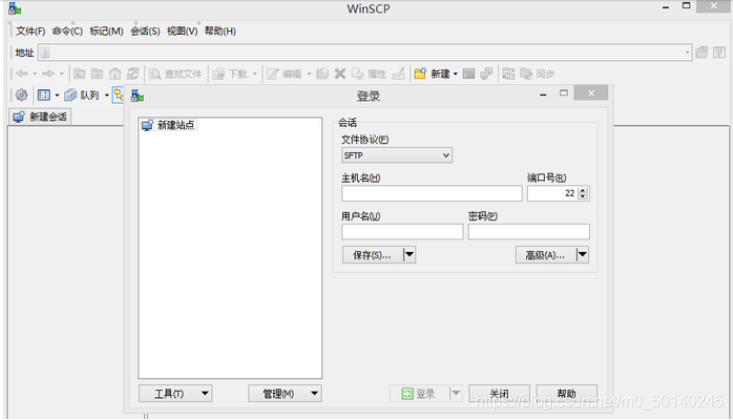Viewport: 733px width, 420px height.
Task: Click the icon after 编辑 dropdown arrow
Action: coord(322,73)
